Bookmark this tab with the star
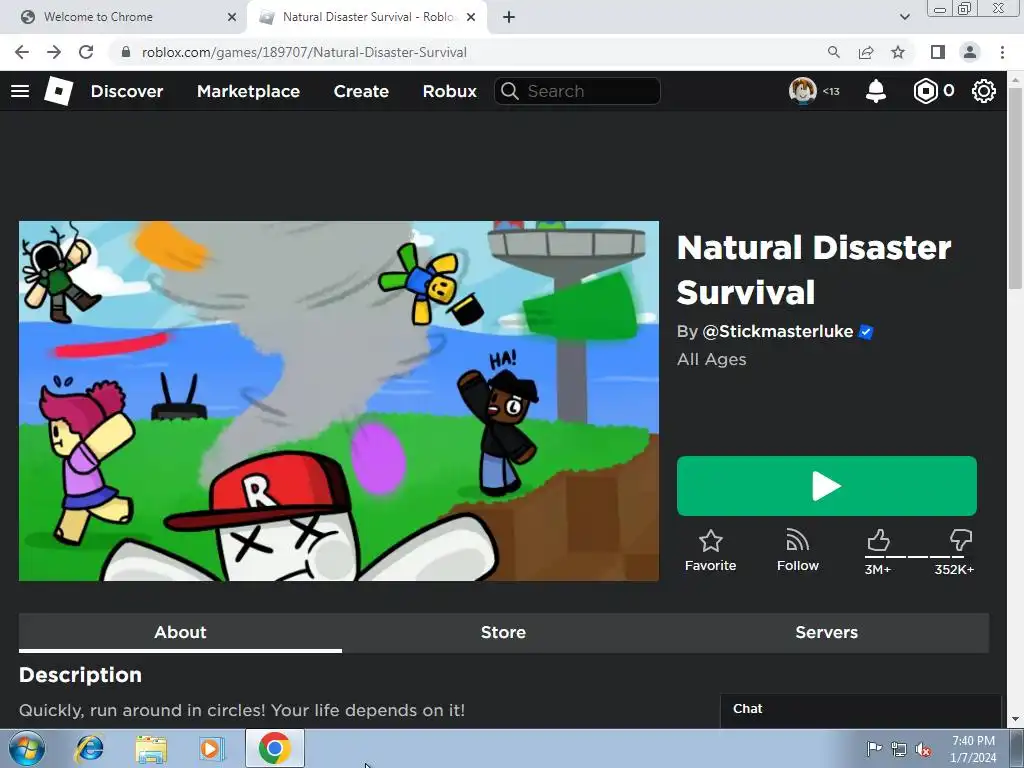 tap(898, 52)
